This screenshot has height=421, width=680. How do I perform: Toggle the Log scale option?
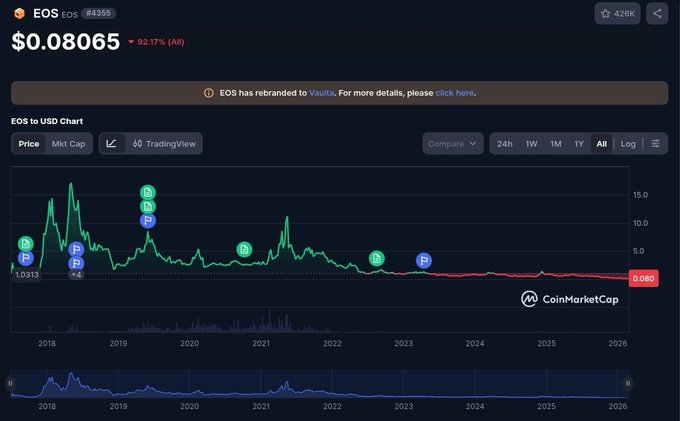[x=628, y=144]
